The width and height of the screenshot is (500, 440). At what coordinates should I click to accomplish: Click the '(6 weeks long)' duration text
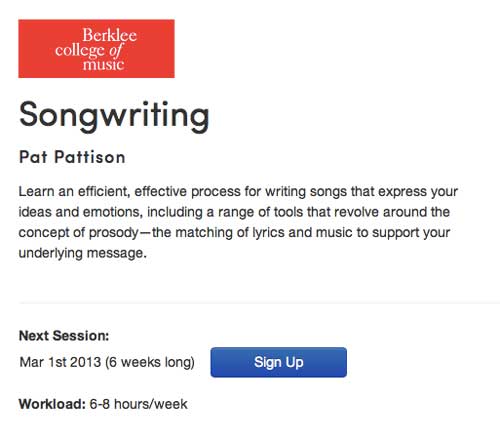tap(150, 362)
